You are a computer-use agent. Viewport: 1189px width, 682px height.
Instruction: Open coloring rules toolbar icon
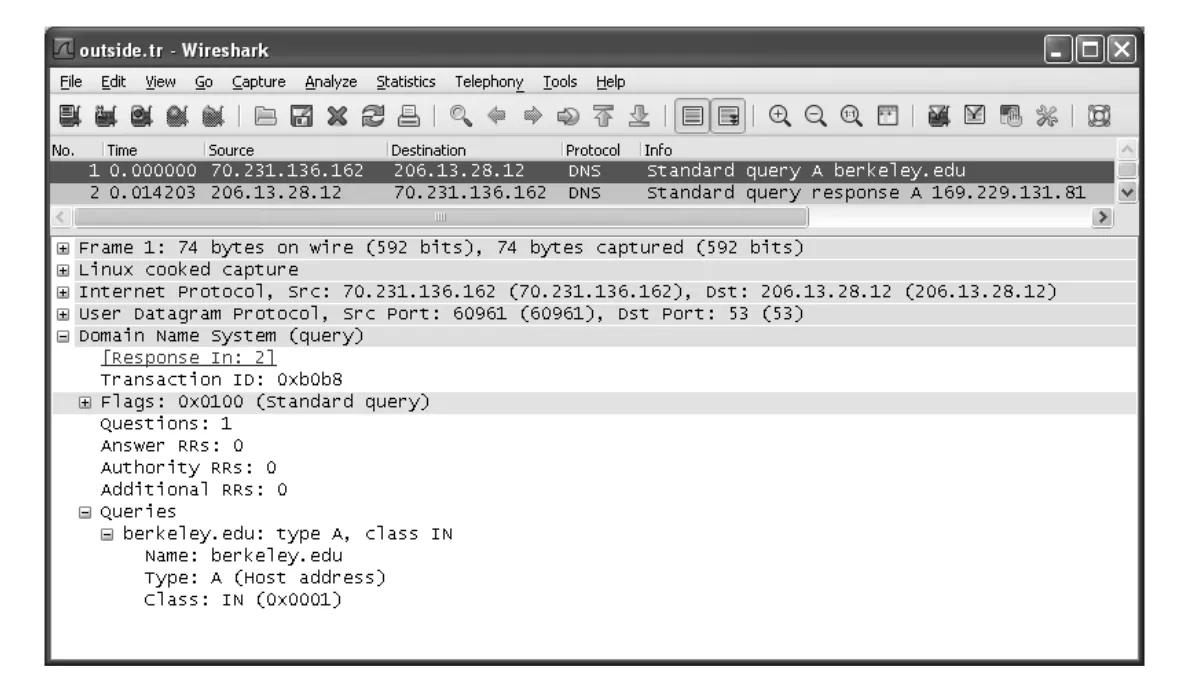coord(1011,116)
